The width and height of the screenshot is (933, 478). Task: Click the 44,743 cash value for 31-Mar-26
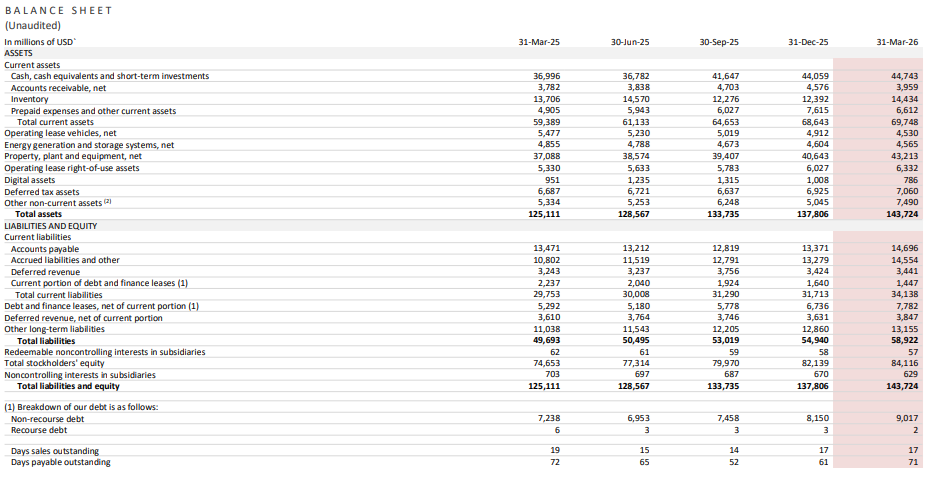coord(903,76)
